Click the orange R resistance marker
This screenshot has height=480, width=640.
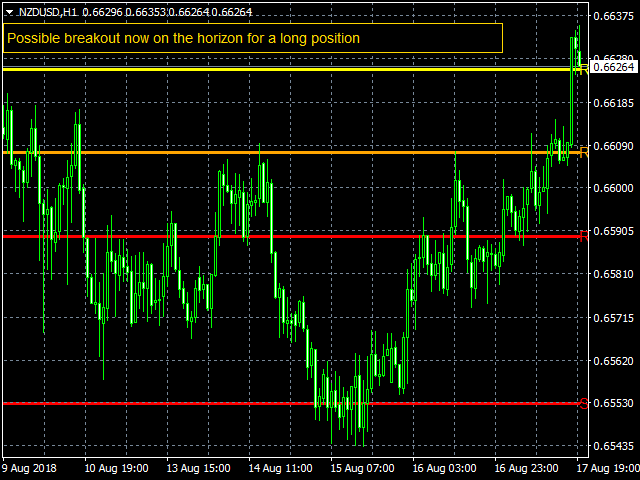584,153
